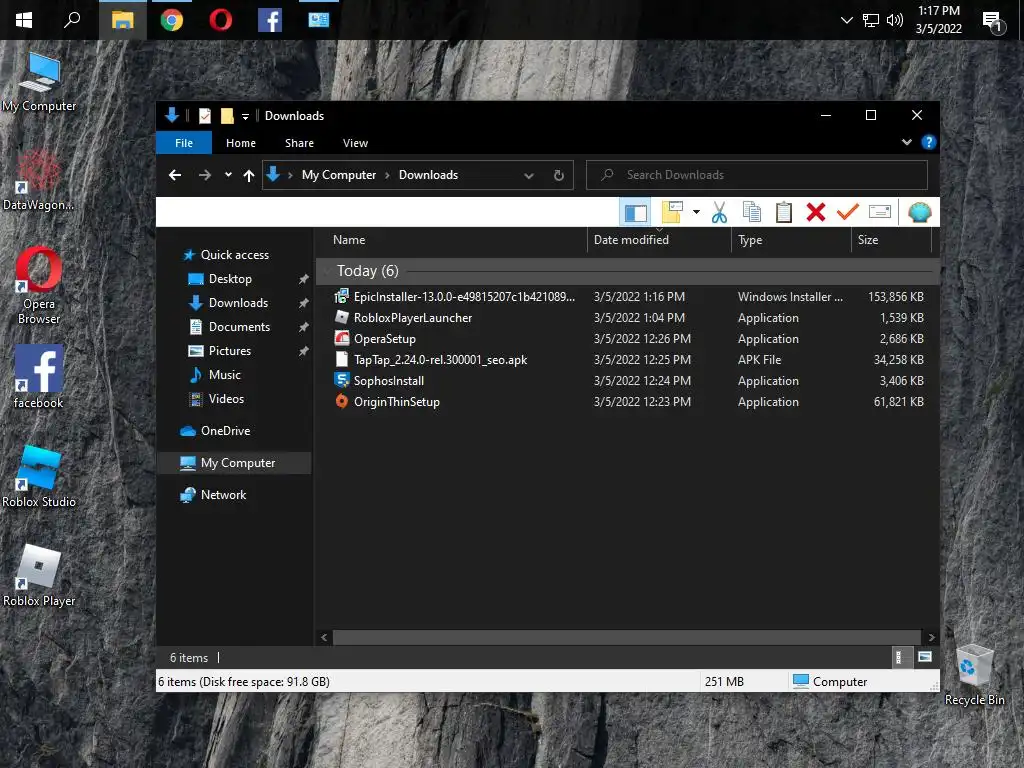Expand the ribbon with chevron arrow
Image resolution: width=1024 pixels, height=768 pixels.
906,142
